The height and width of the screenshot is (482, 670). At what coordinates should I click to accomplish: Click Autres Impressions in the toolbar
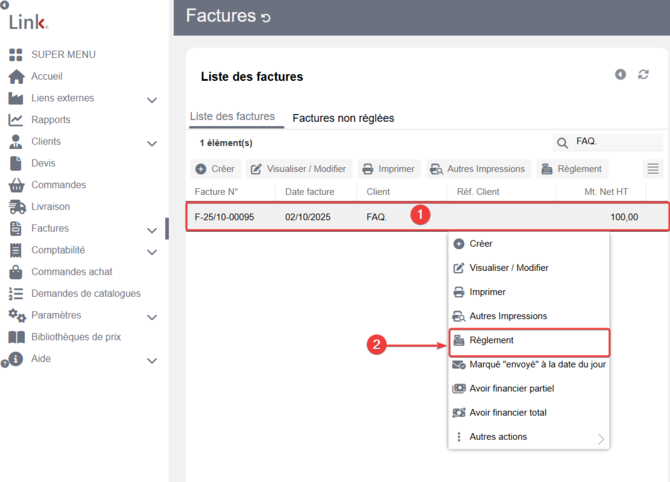pos(478,169)
